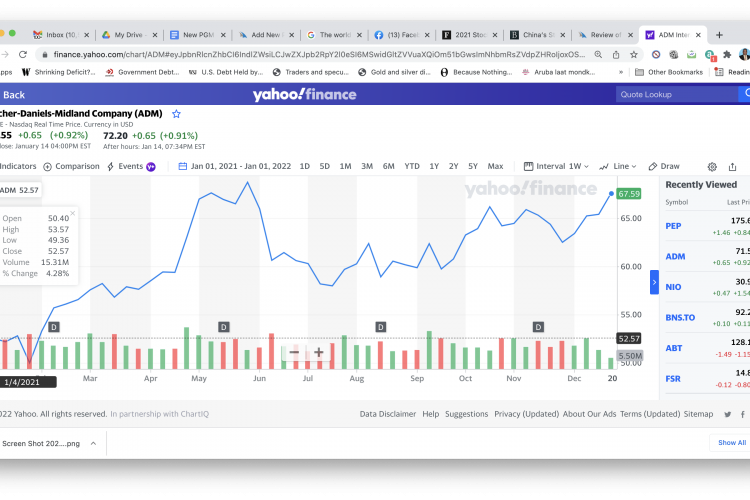Zoom in chart with plus button
Viewport: 750px width, 500px height.
pyautogui.click(x=319, y=353)
